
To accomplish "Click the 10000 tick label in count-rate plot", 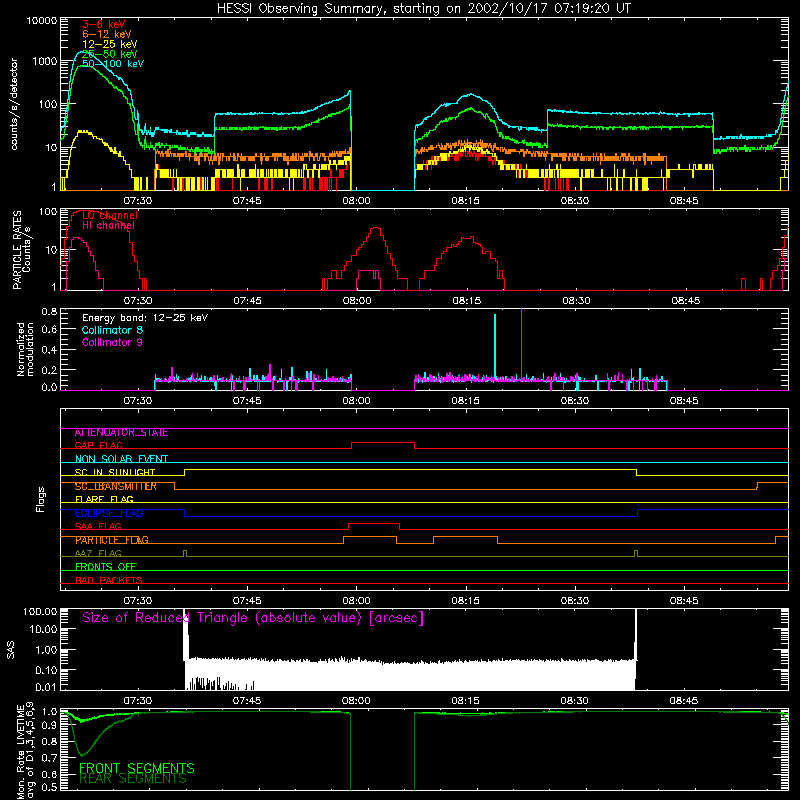I will pyautogui.click(x=41, y=21).
